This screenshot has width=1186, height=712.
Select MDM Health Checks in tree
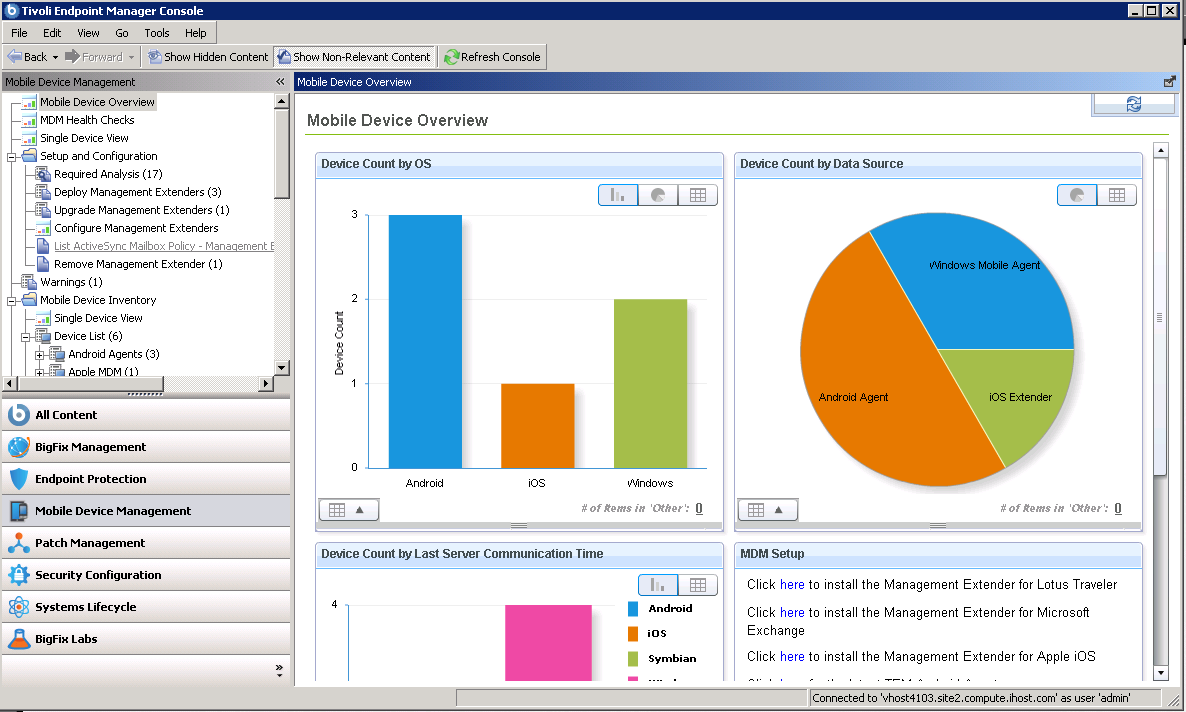pos(87,120)
